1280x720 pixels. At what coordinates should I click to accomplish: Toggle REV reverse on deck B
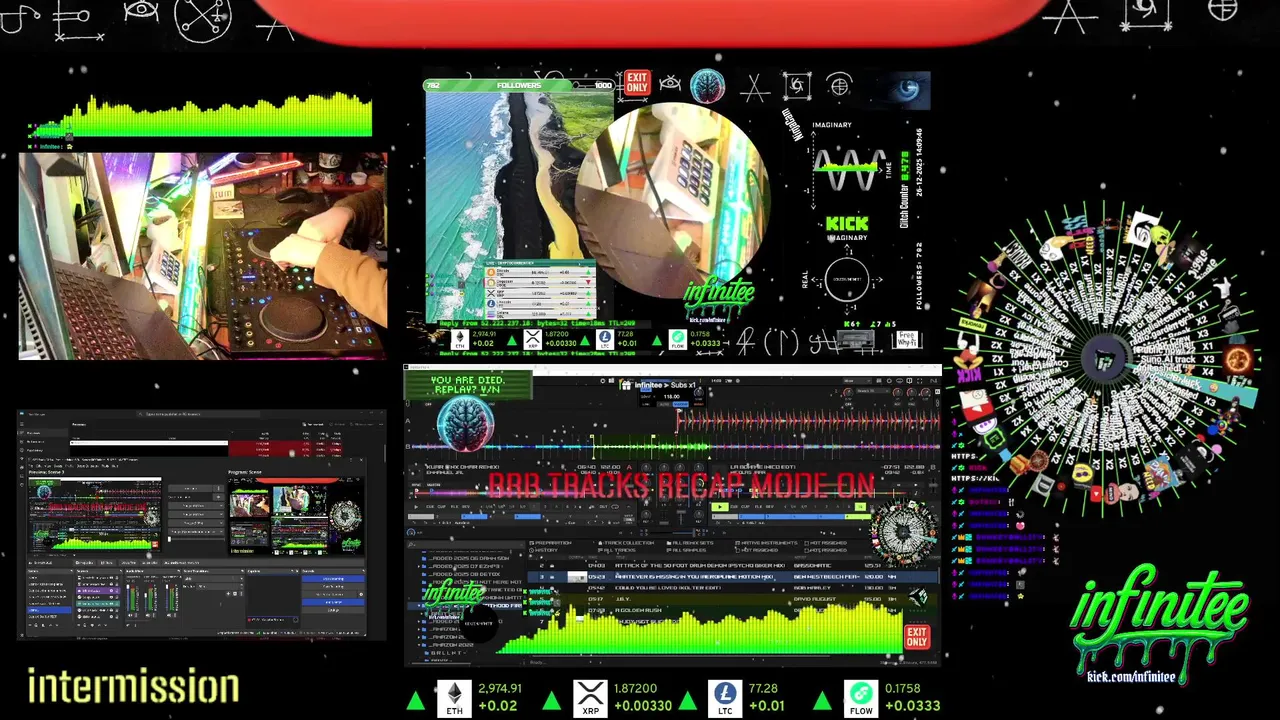770,507
